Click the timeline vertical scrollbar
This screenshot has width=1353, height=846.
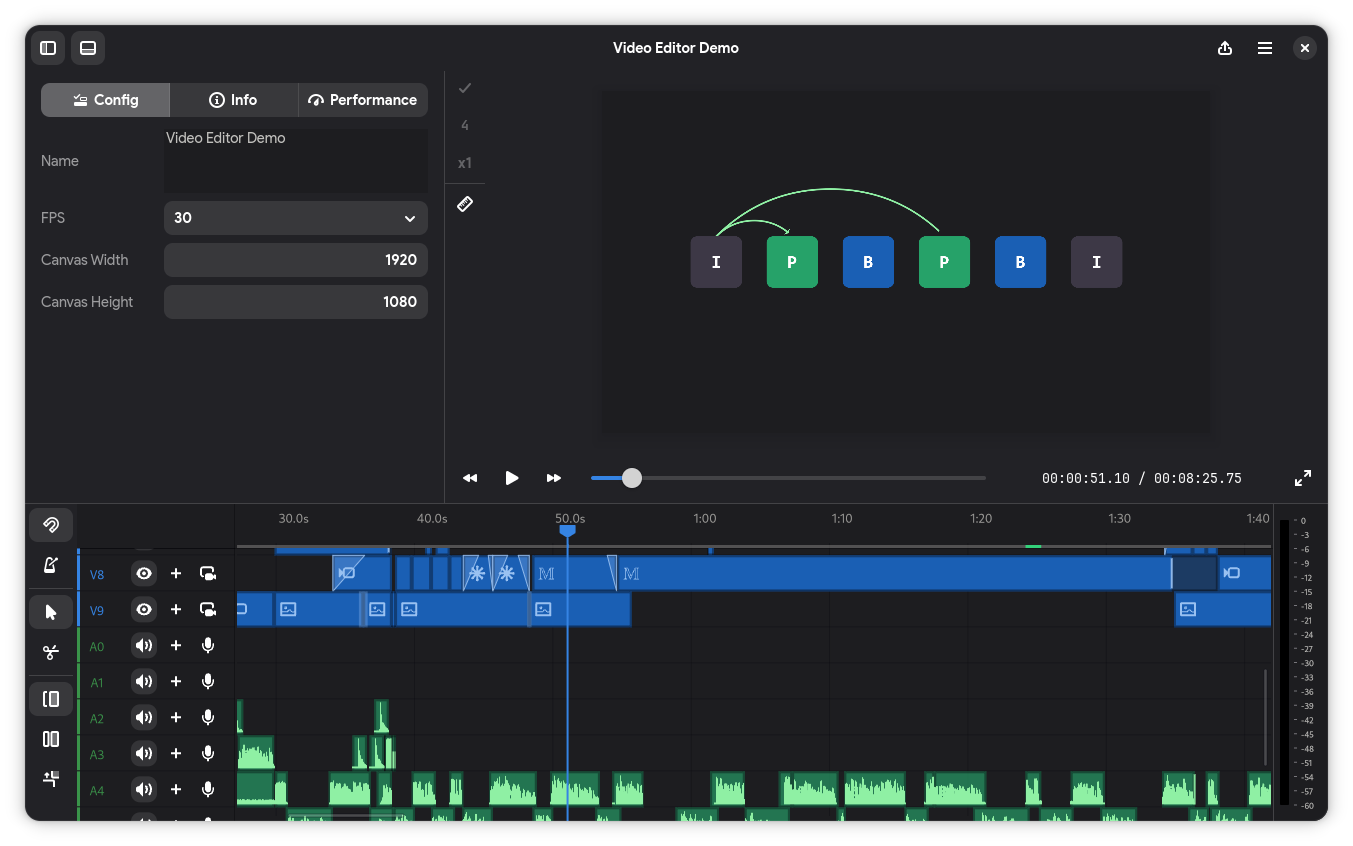1265,716
